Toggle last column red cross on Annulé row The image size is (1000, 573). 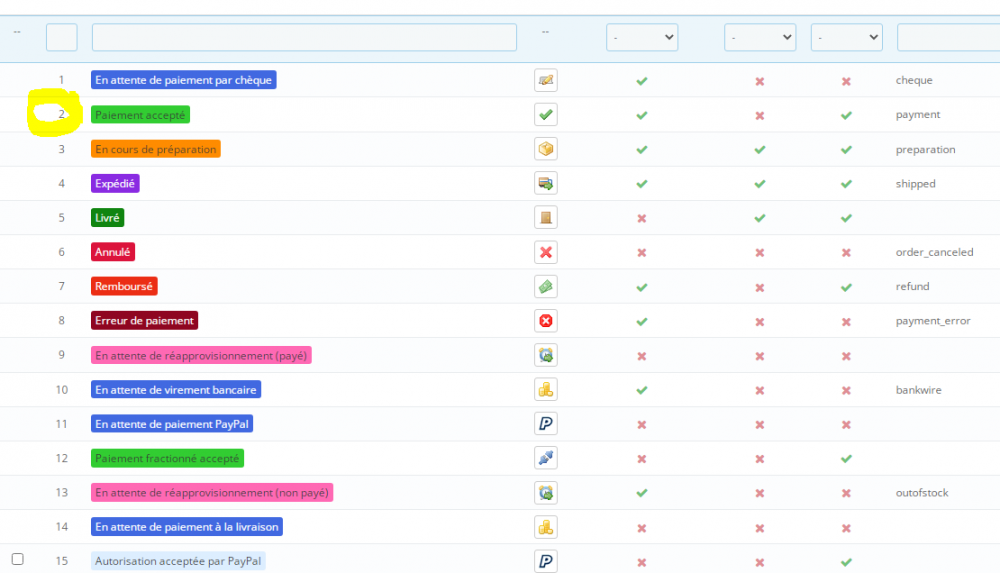click(846, 253)
